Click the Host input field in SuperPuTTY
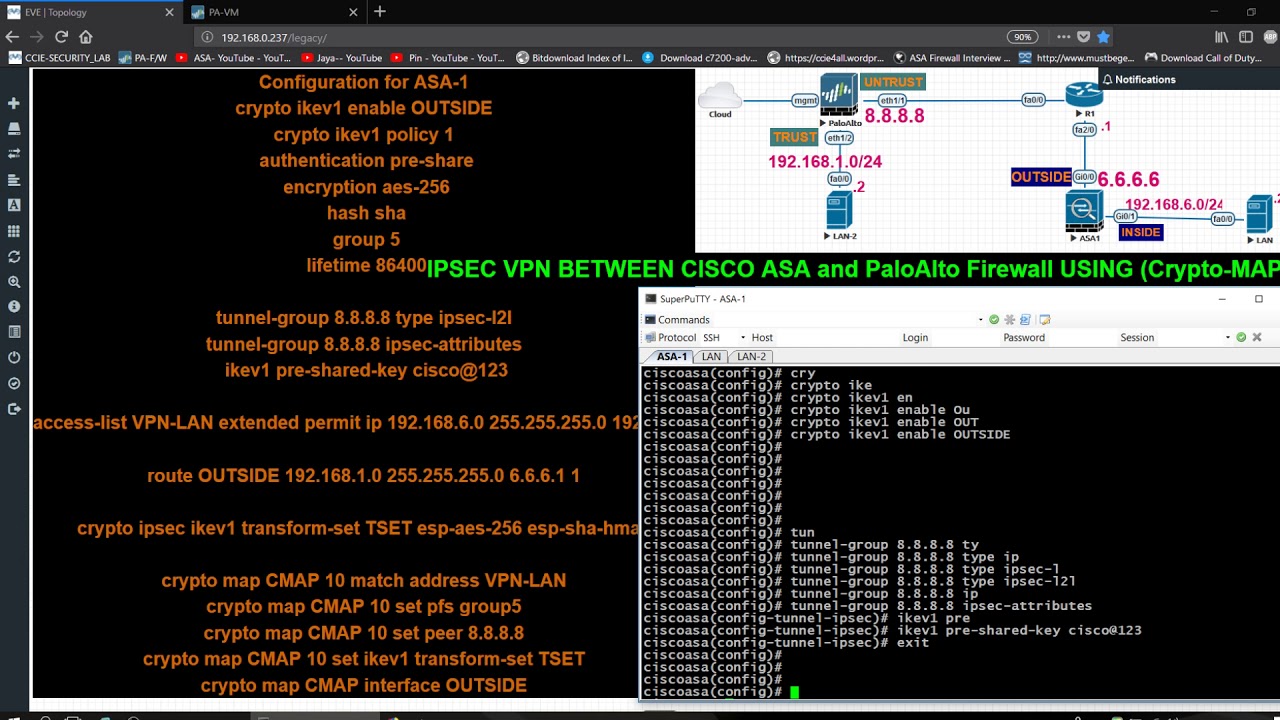 838,338
